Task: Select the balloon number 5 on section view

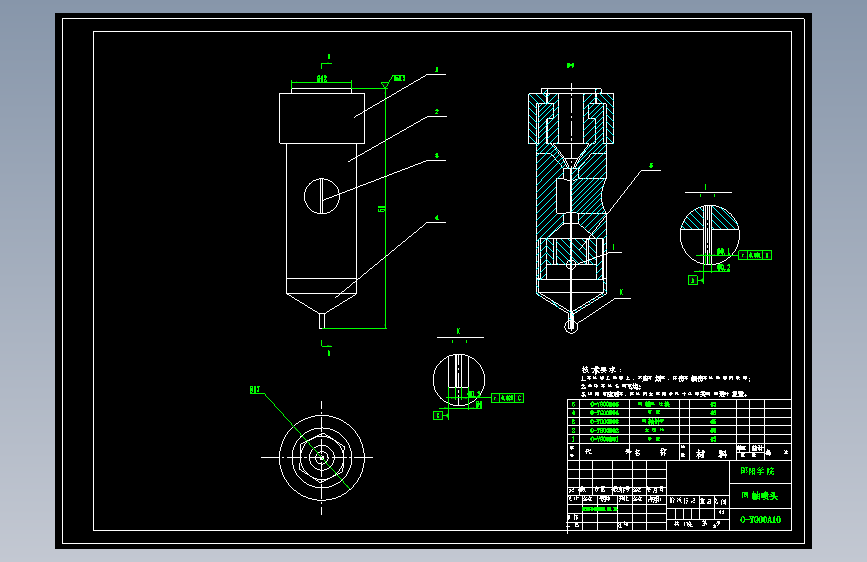Action: coord(651,165)
